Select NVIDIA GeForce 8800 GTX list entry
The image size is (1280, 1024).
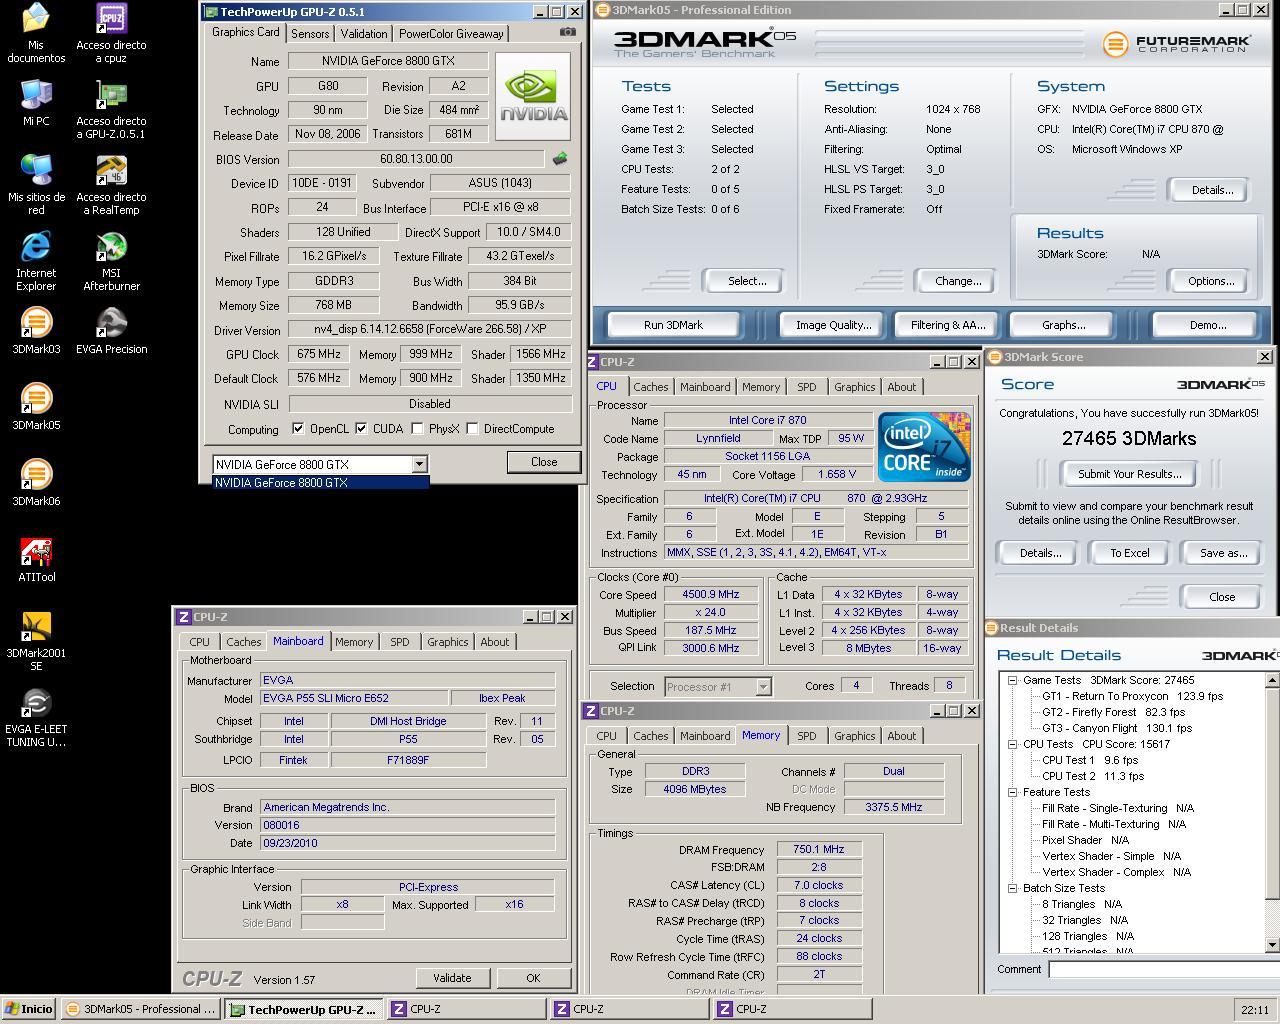pos(321,482)
